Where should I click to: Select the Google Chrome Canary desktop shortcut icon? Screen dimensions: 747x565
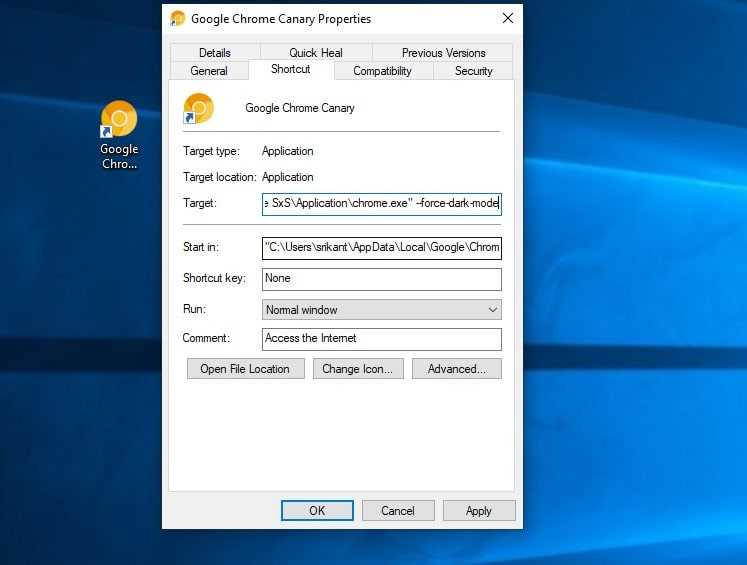tap(119, 119)
